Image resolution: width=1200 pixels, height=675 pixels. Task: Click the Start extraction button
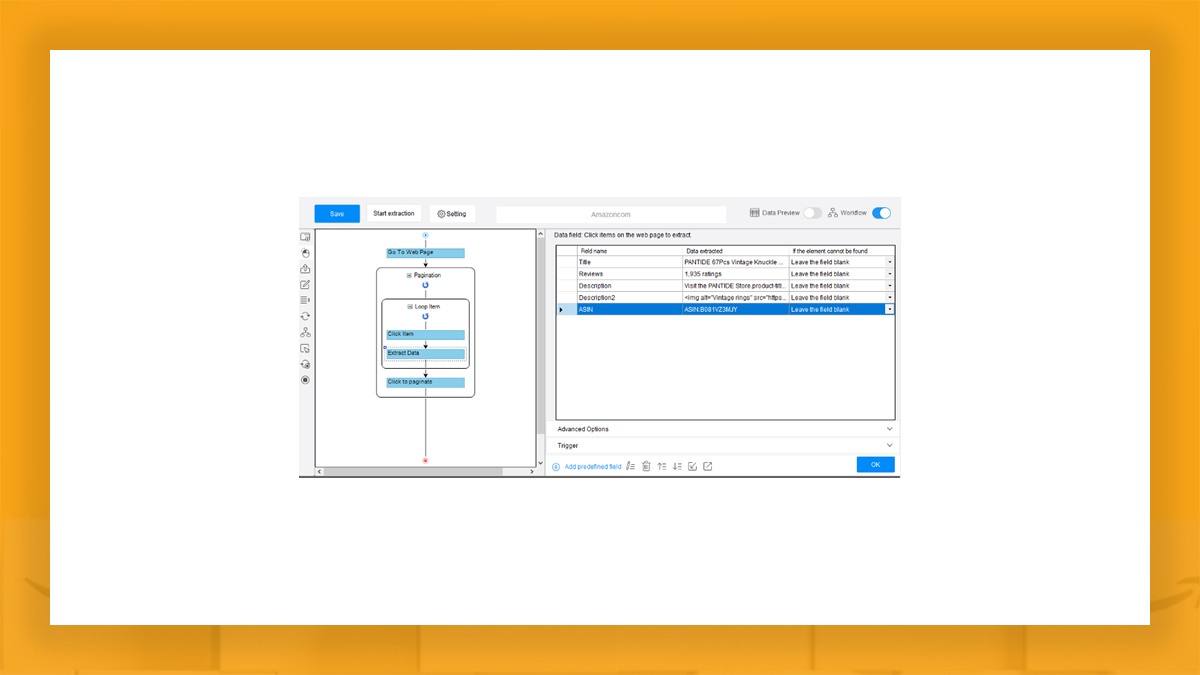pos(394,214)
